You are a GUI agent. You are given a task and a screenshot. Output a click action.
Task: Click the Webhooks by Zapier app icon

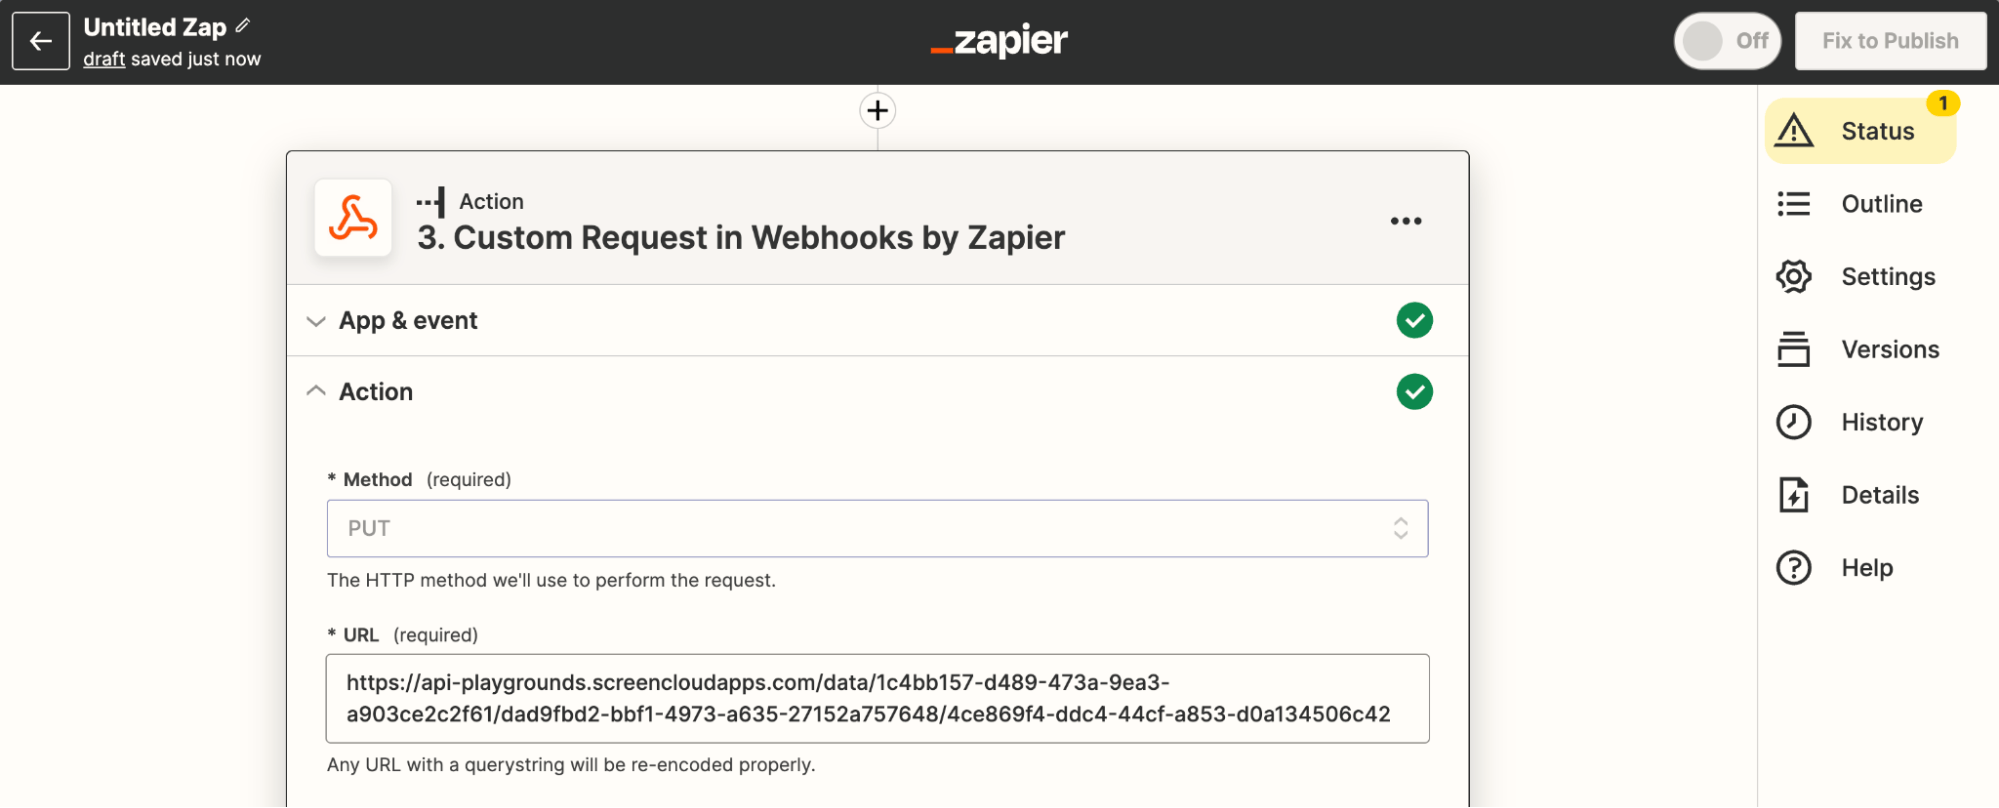point(353,218)
